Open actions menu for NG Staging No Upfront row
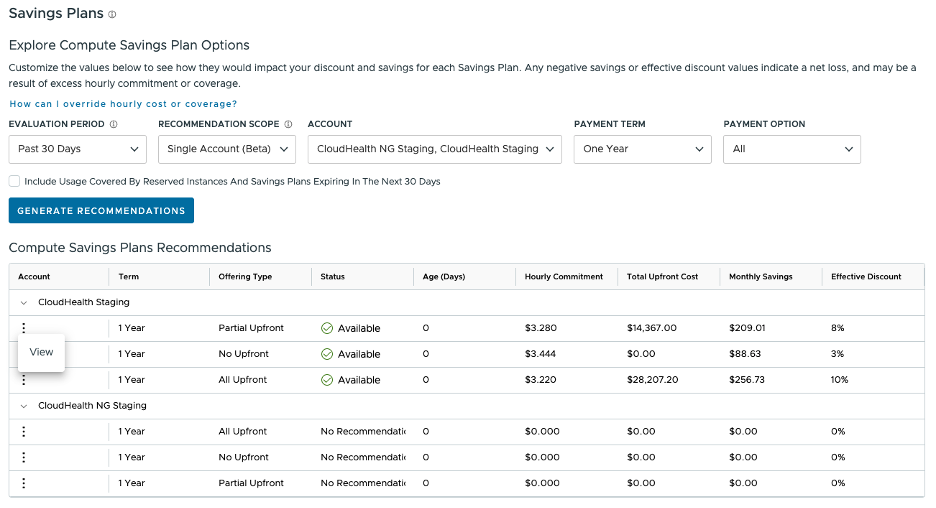The height and width of the screenshot is (508, 936). click(x=23, y=458)
